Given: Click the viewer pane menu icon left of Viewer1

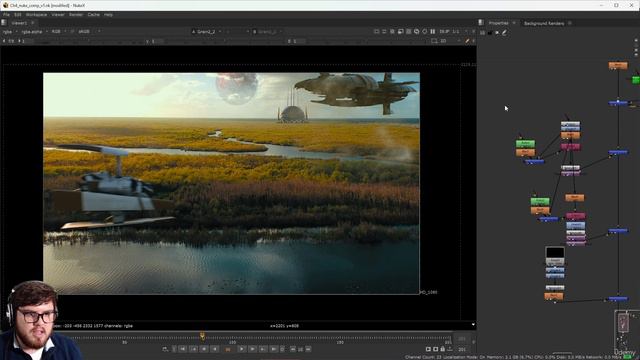Looking at the screenshot, I should [x=4, y=23].
